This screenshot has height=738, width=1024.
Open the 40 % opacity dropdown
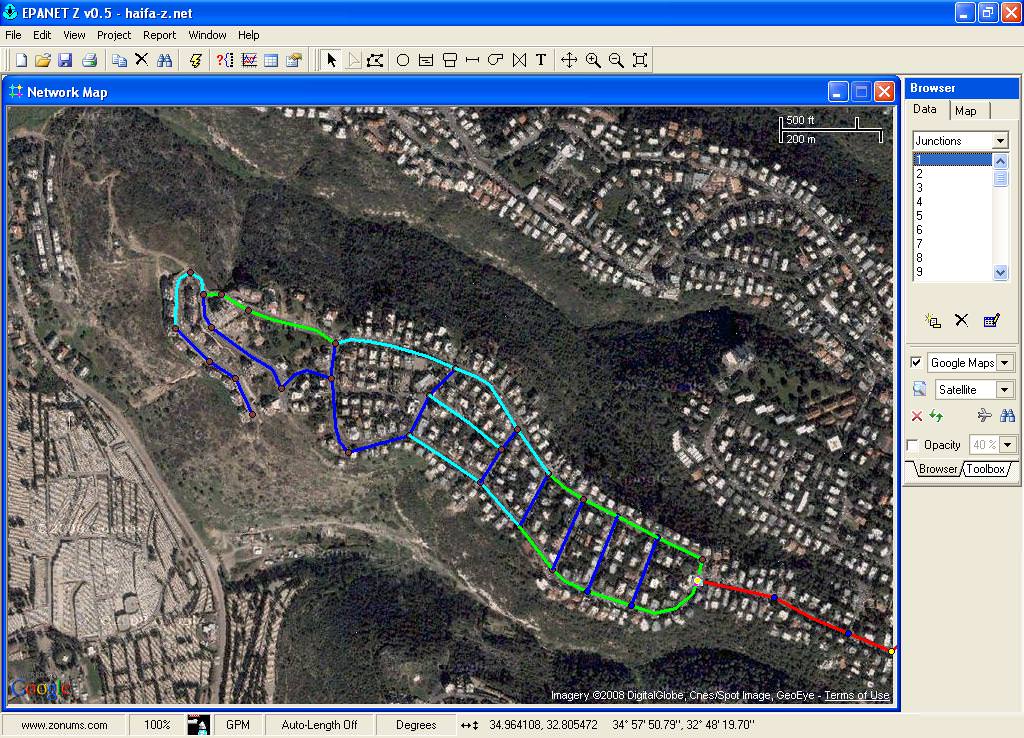point(1008,445)
